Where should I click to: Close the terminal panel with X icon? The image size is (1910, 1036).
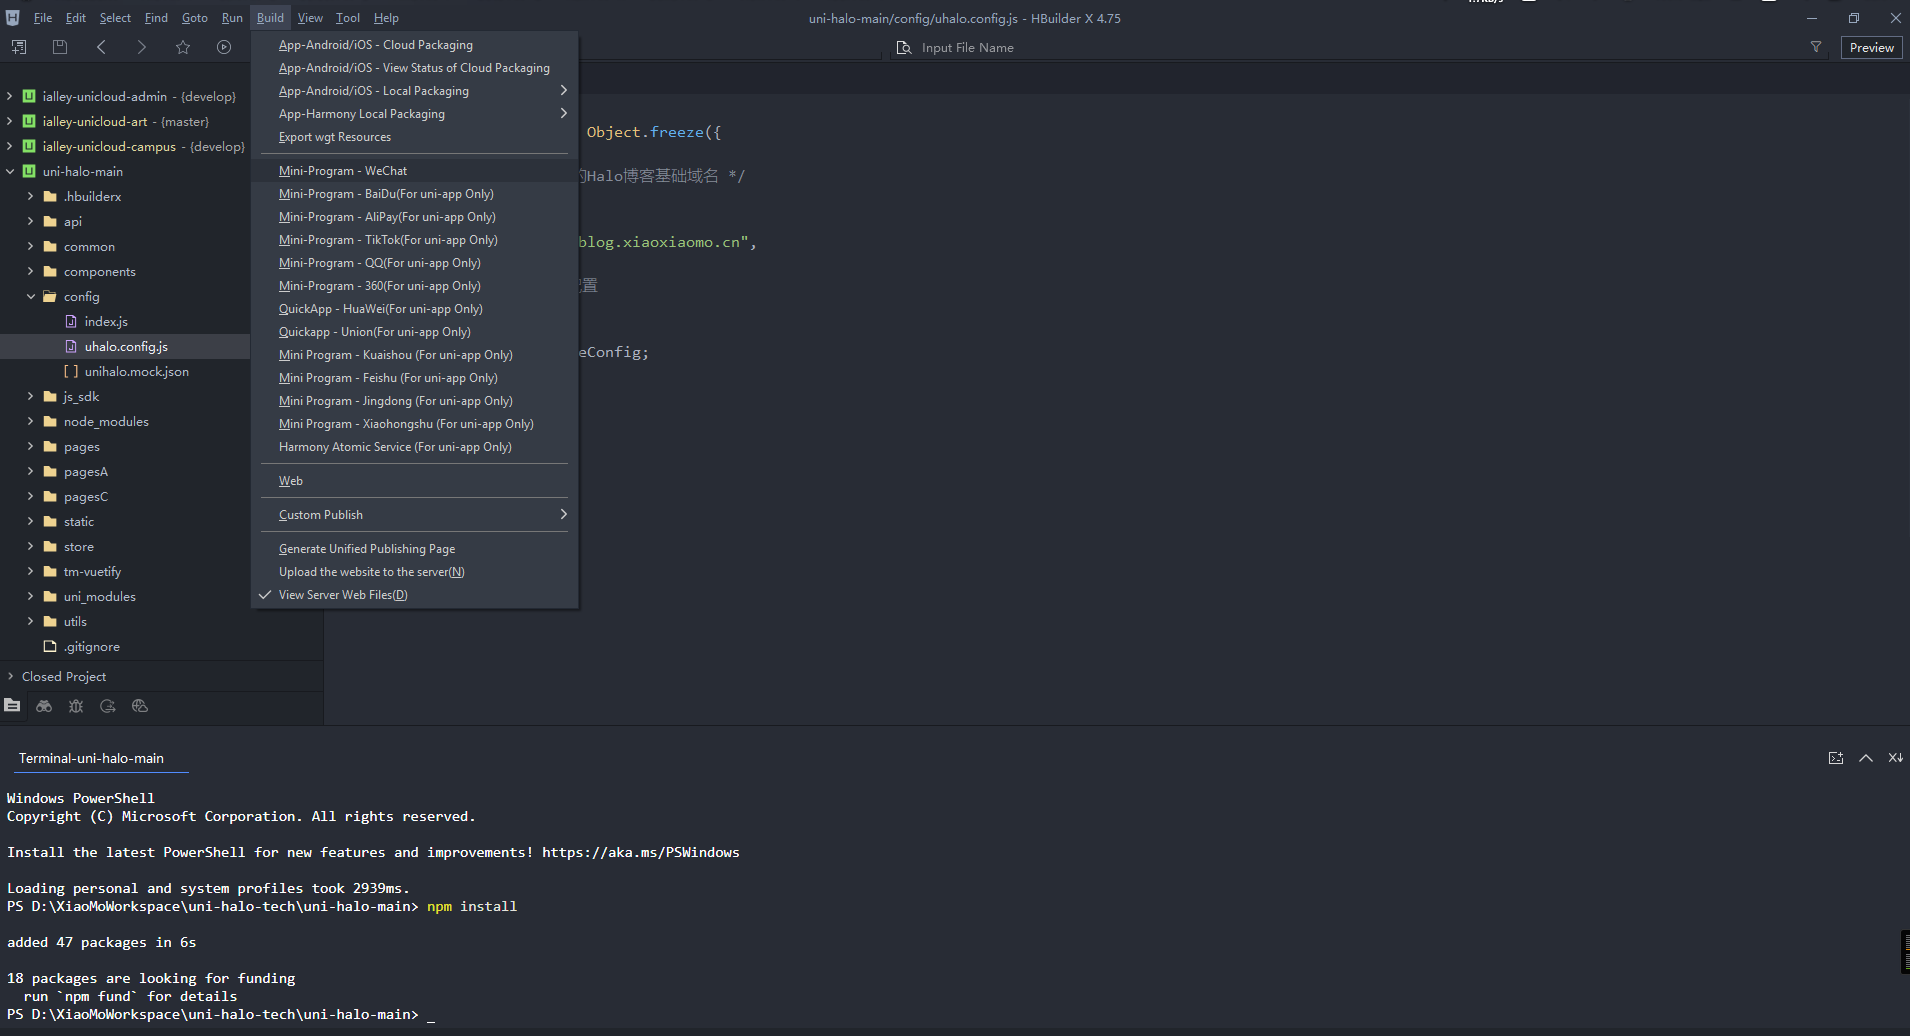1895,758
